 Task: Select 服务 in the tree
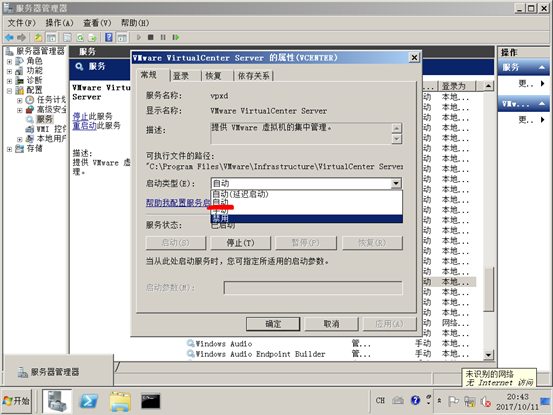pos(45,119)
